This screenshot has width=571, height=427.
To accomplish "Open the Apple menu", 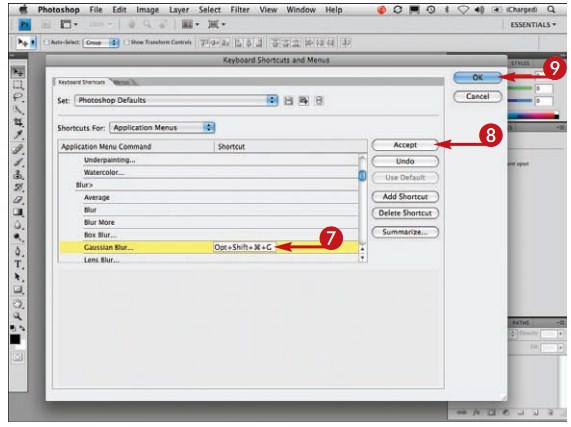I will coord(23,9).
